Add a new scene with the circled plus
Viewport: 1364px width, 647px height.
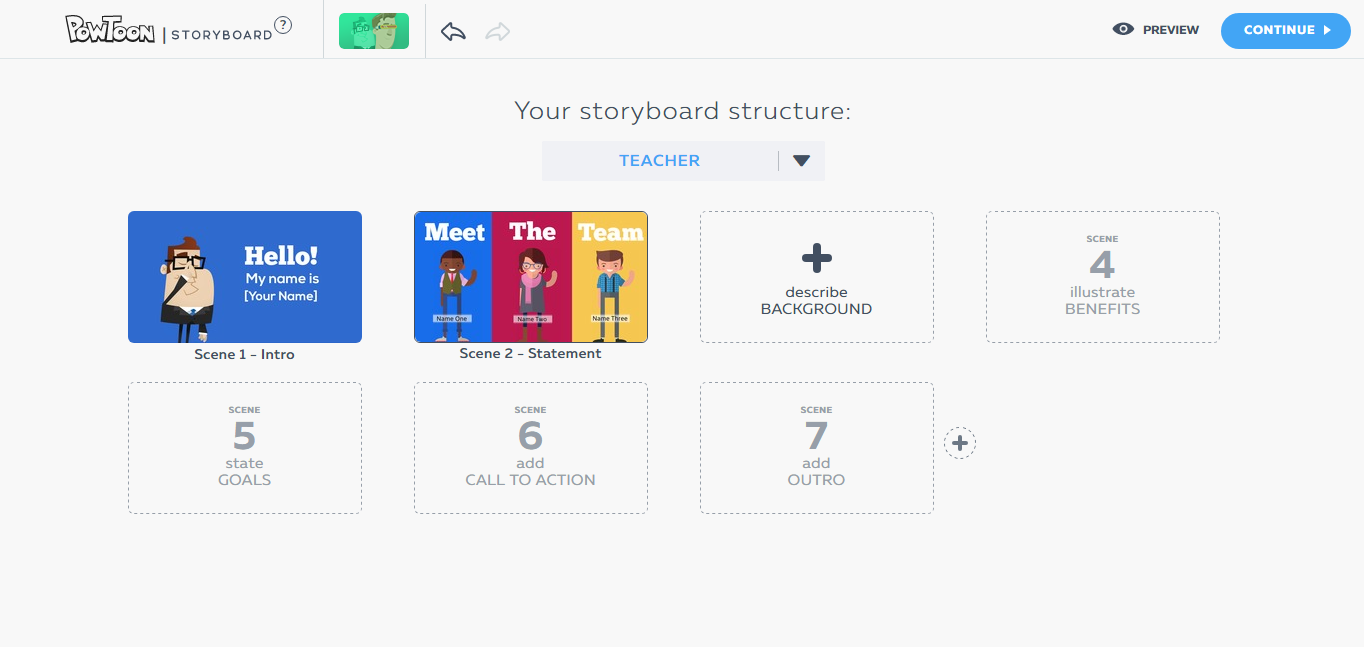960,443
